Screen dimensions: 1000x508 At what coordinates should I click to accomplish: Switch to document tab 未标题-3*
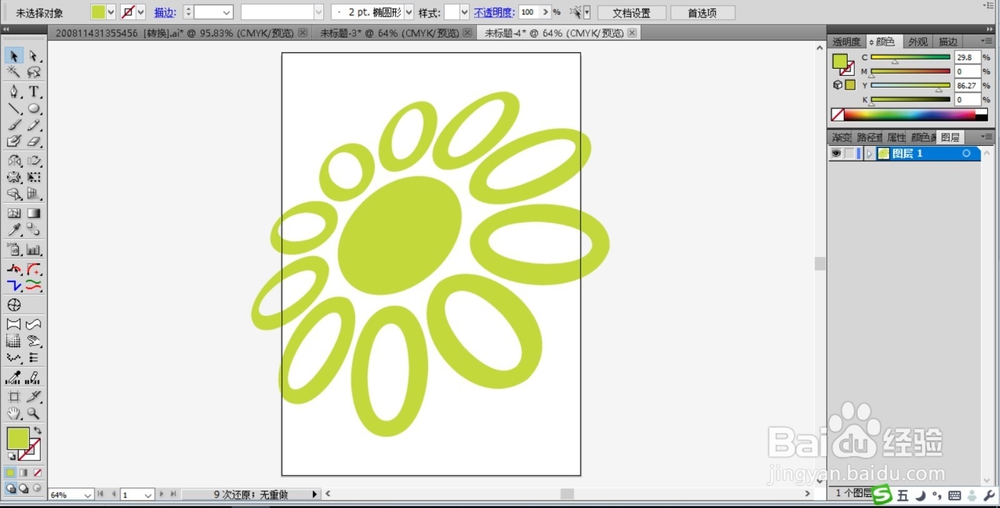(x=389, y=33)
